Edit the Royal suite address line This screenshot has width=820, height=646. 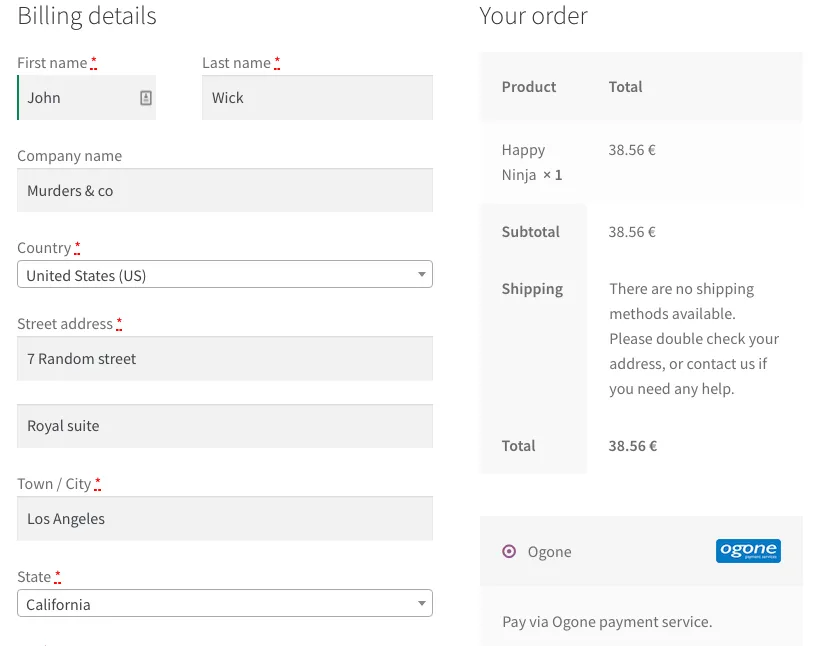(x=225, y=426)
